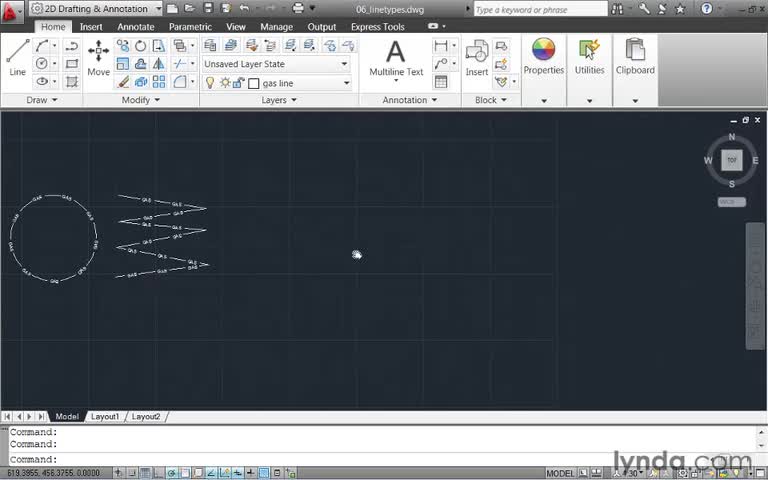The width and height of the screenshot is (768, 480).
Task: Select the Circle tool
Action: (42, 64)
